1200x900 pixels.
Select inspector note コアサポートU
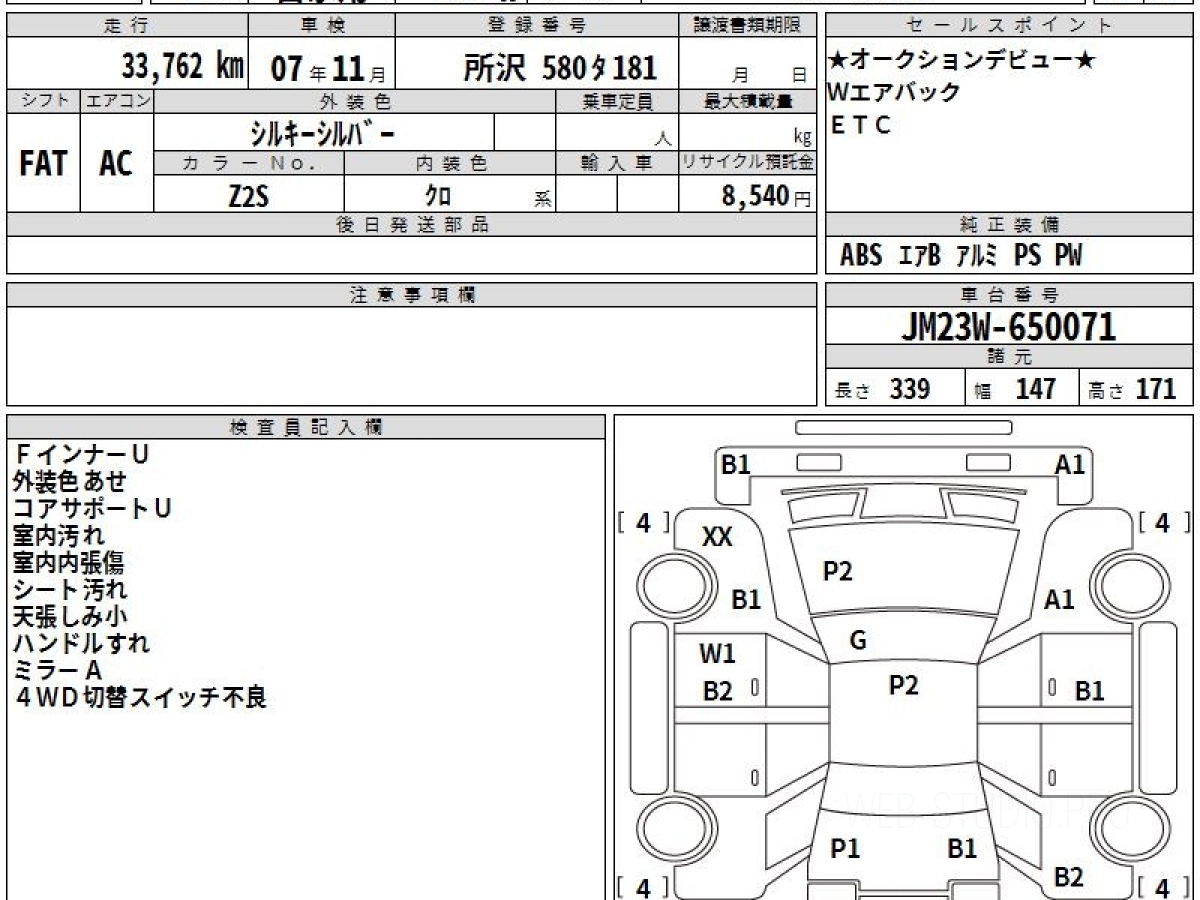tap(93, 508)
